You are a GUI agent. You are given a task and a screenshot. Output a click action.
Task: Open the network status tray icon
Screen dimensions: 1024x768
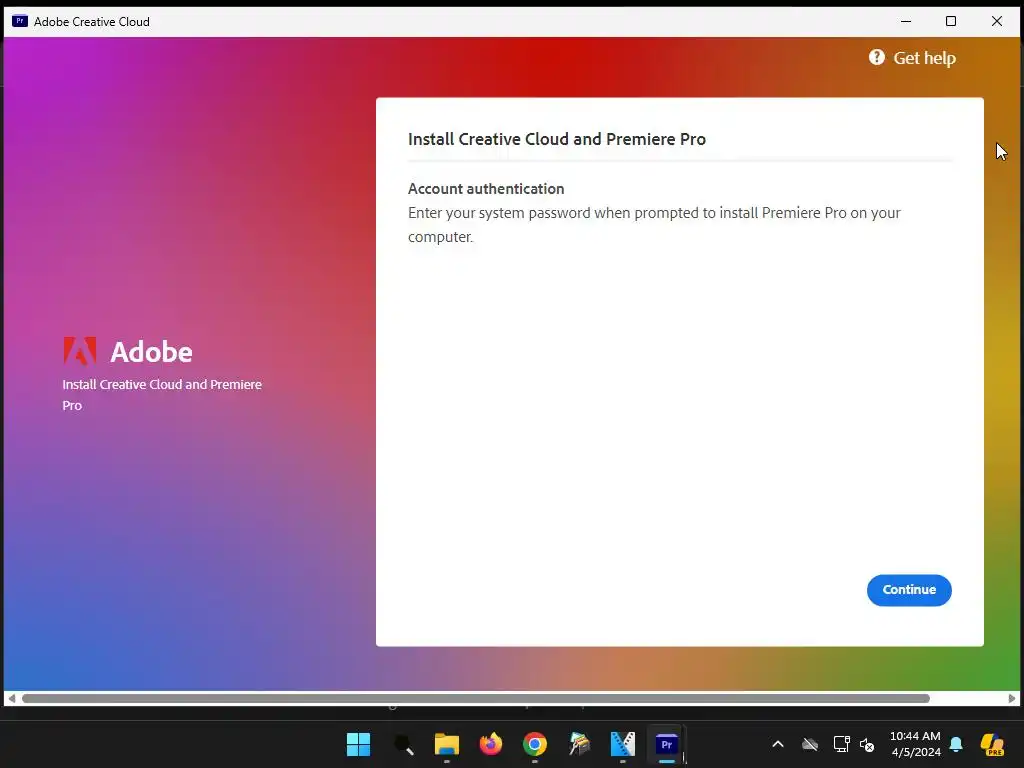tap(841, 744)
